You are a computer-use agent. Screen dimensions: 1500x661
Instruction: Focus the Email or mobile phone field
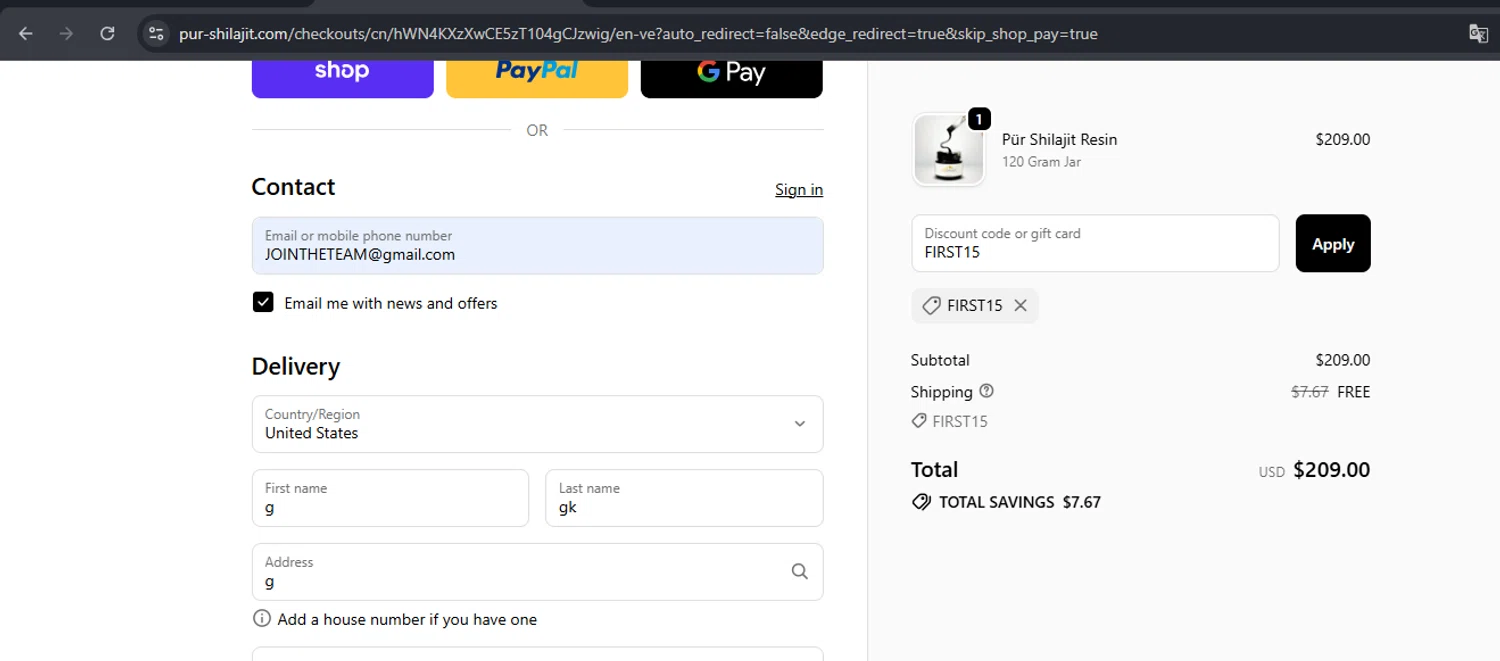pyautogui.click(x=537, y=246)
